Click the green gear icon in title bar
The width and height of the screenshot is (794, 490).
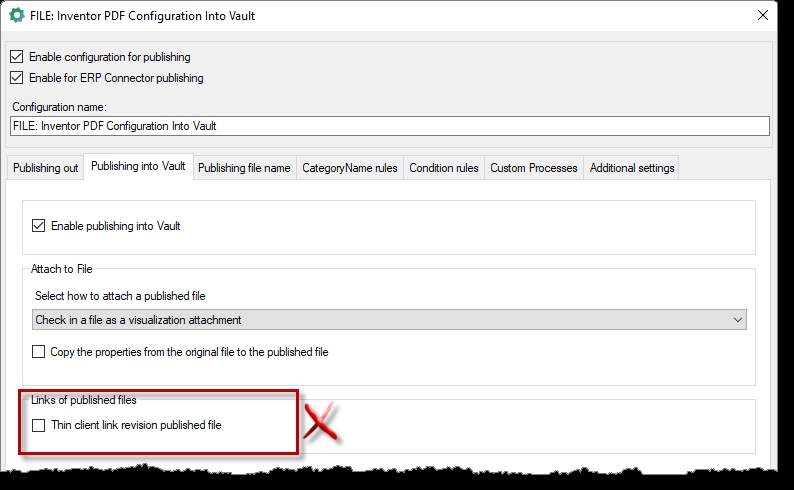[x=17, y=15]
